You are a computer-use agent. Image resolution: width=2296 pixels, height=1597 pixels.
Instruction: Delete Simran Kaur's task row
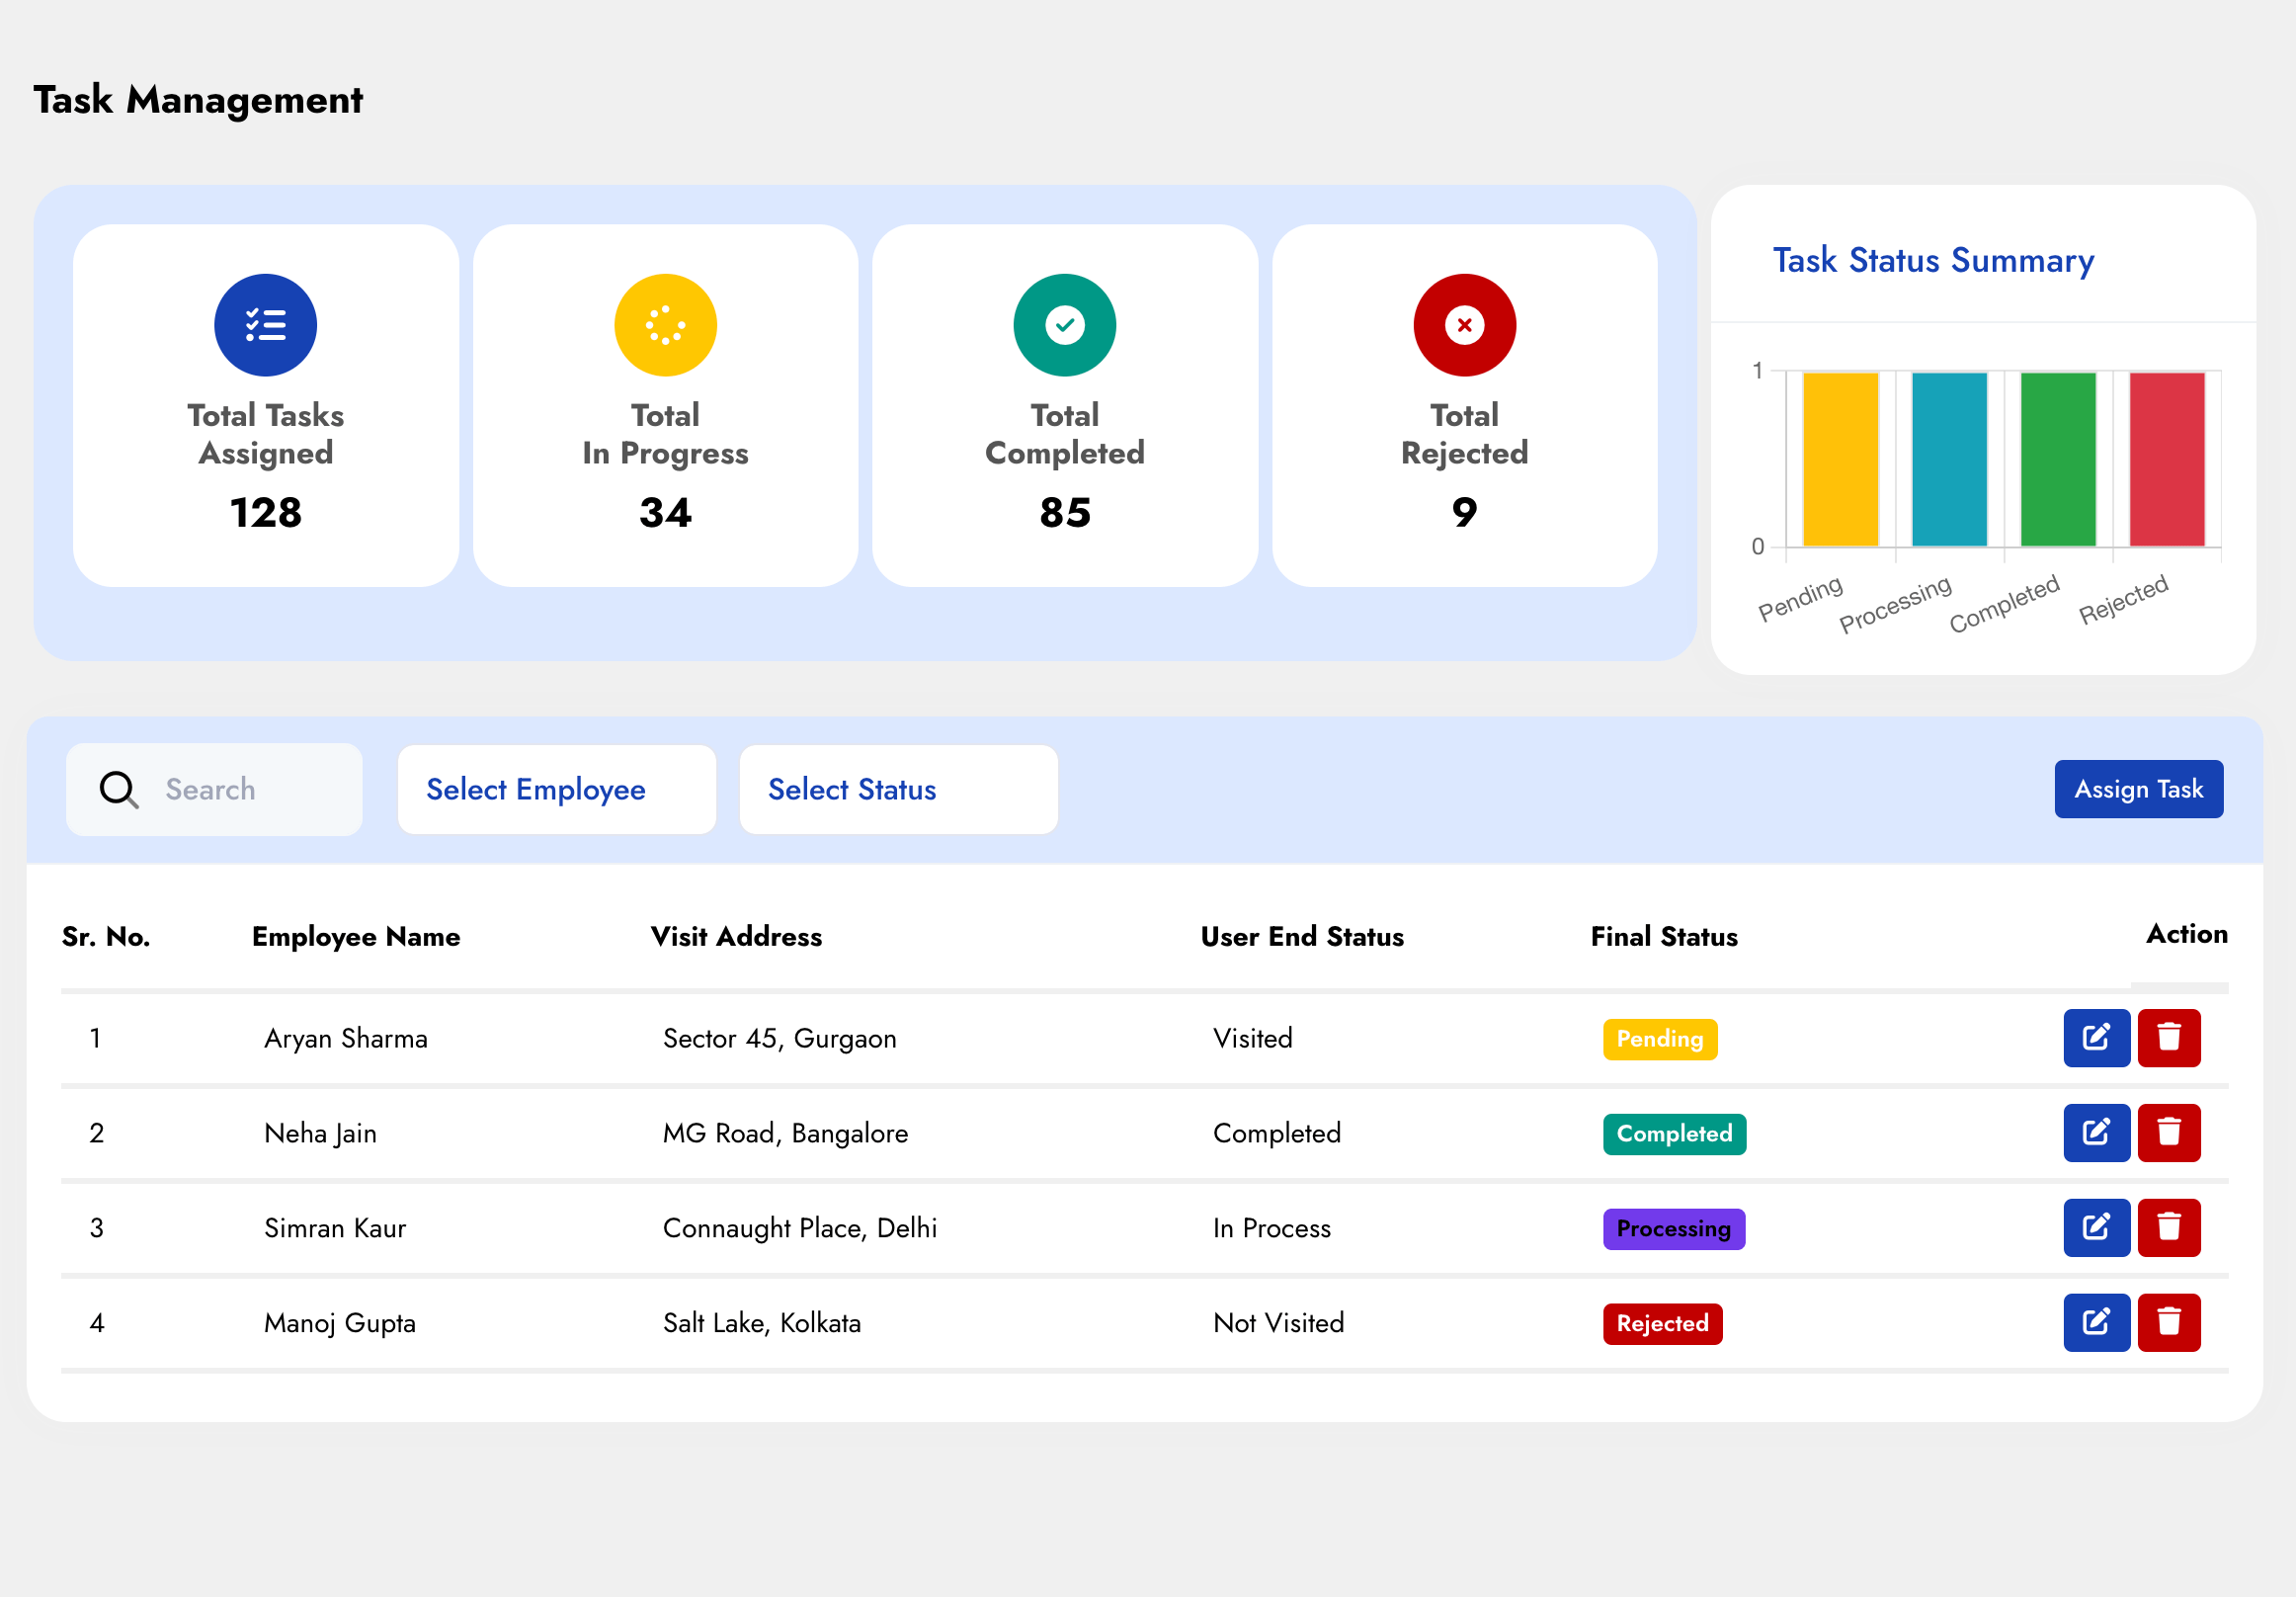(x=2168, y=1228)
